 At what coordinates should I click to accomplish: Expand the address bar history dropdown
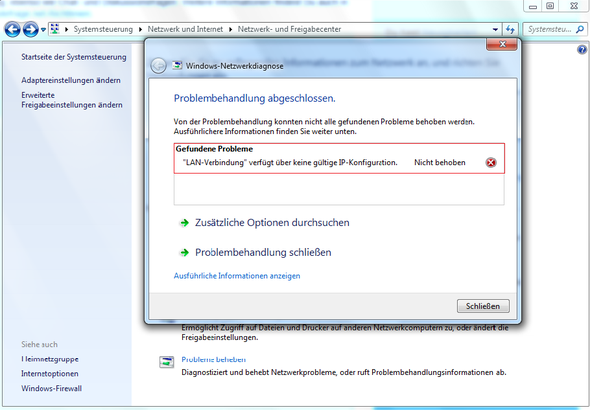(x=495, y=29)
